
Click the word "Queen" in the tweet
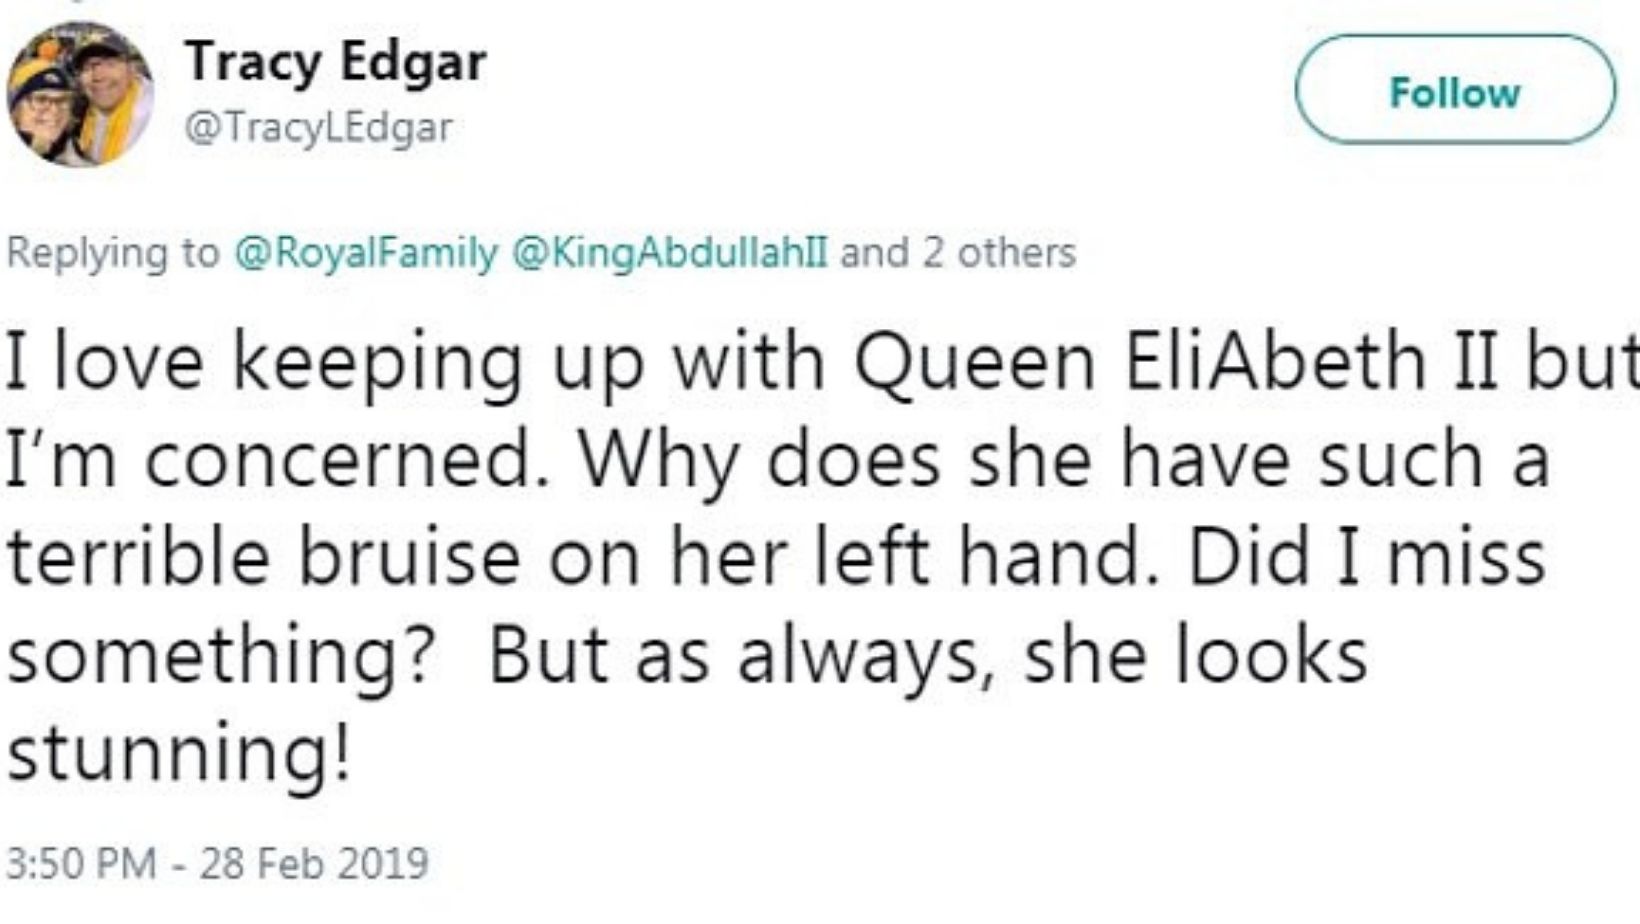pyautogui.click(x=973, y=362)
